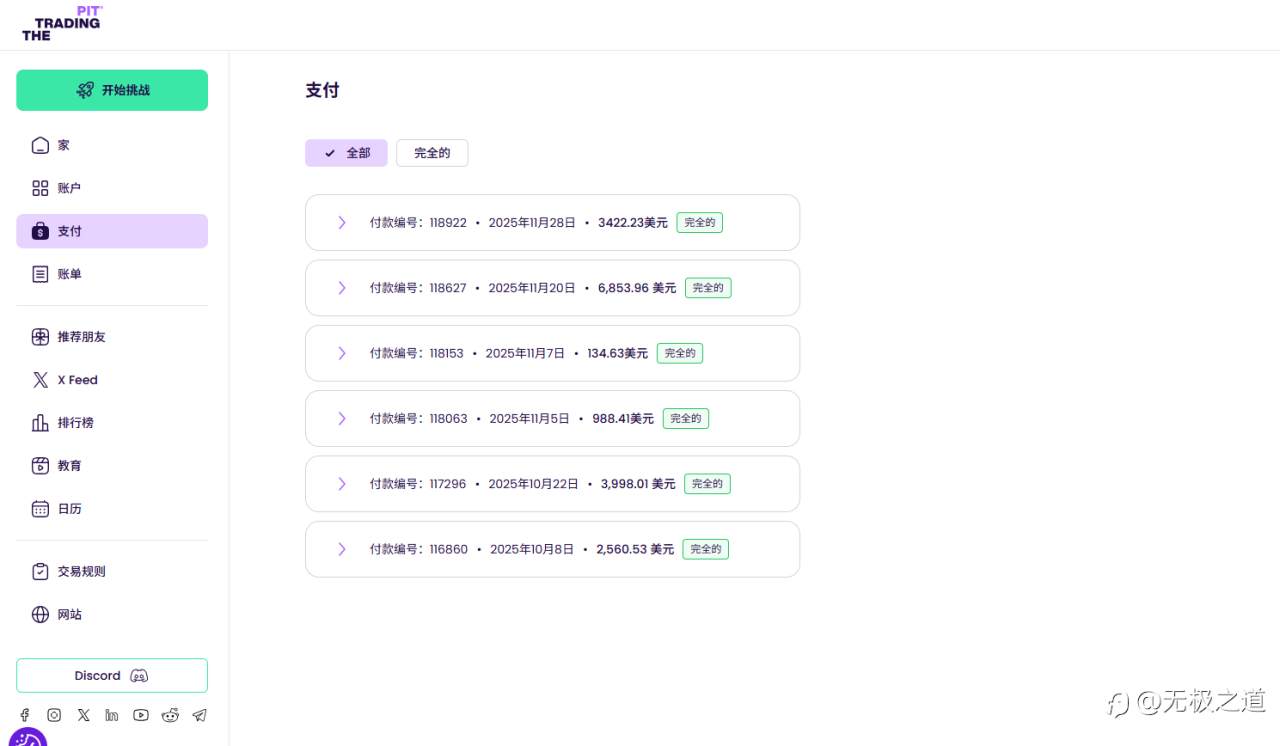The image size is (1280, 746).
Task: Open the 排行榜 leaderboard icon
Action: (x=40, y=422)
